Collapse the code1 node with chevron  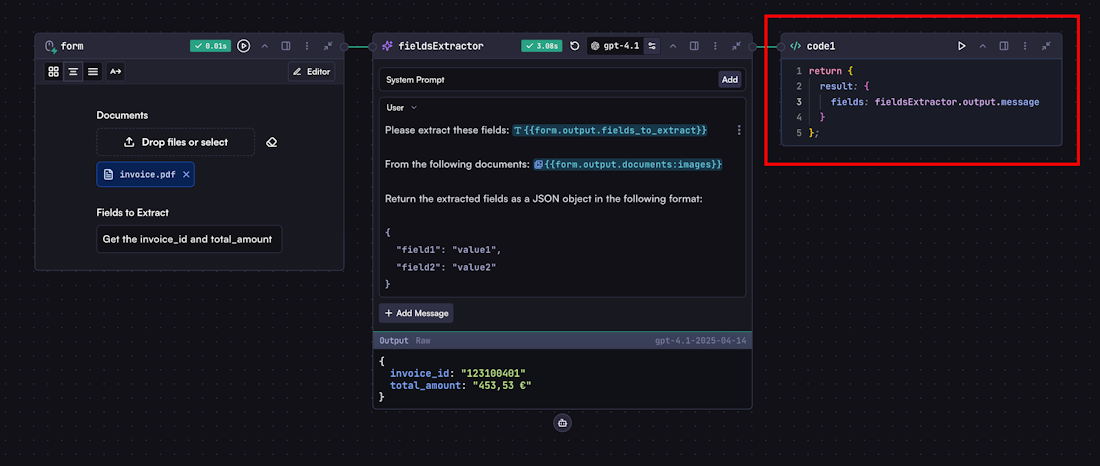pyautogui.click(x=983, y=46)
